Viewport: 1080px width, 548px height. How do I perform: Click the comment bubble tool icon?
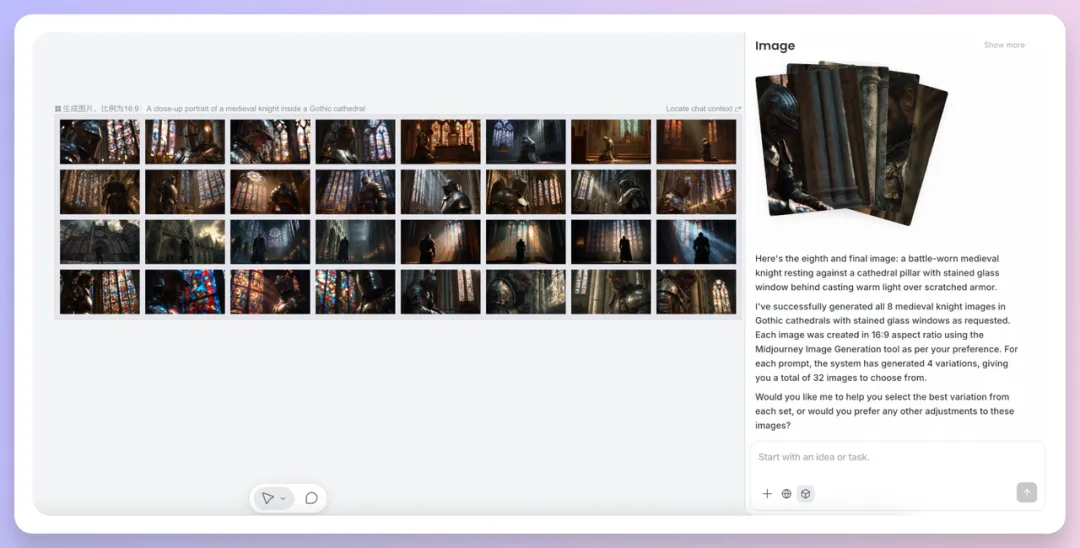[x=311, y=498]
